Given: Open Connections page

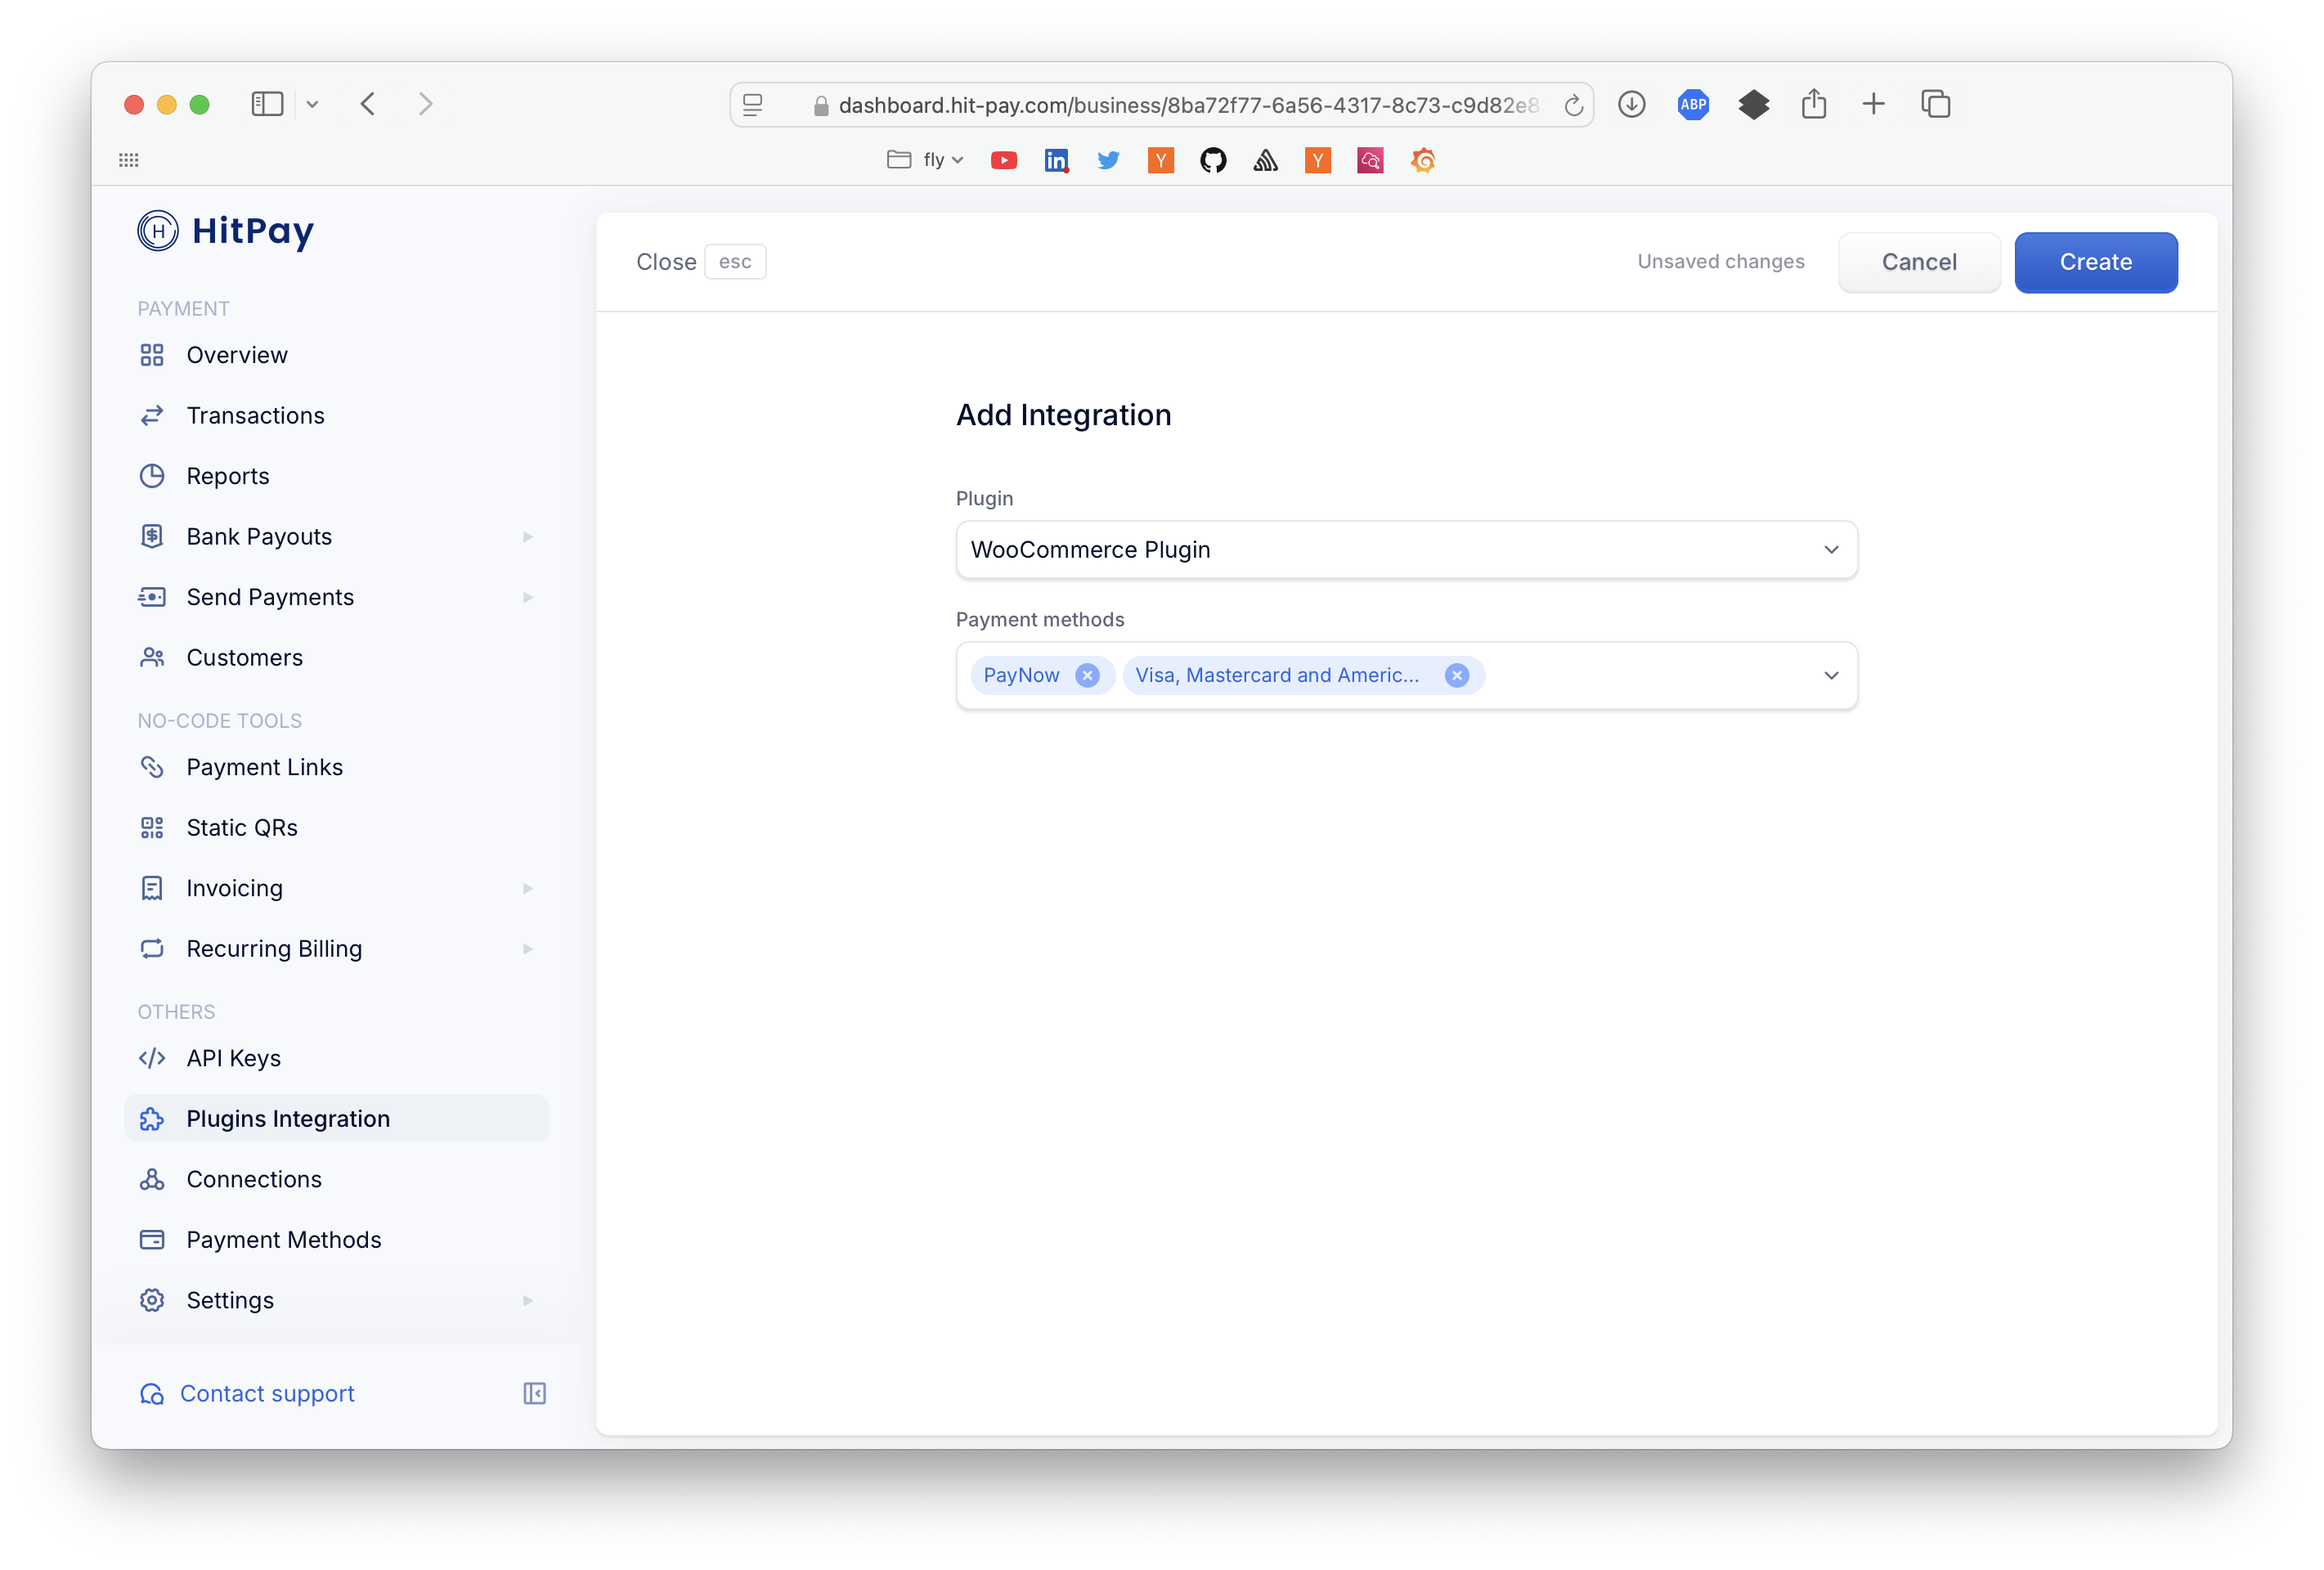Looking at the screenshot, I should point(254,1179).
